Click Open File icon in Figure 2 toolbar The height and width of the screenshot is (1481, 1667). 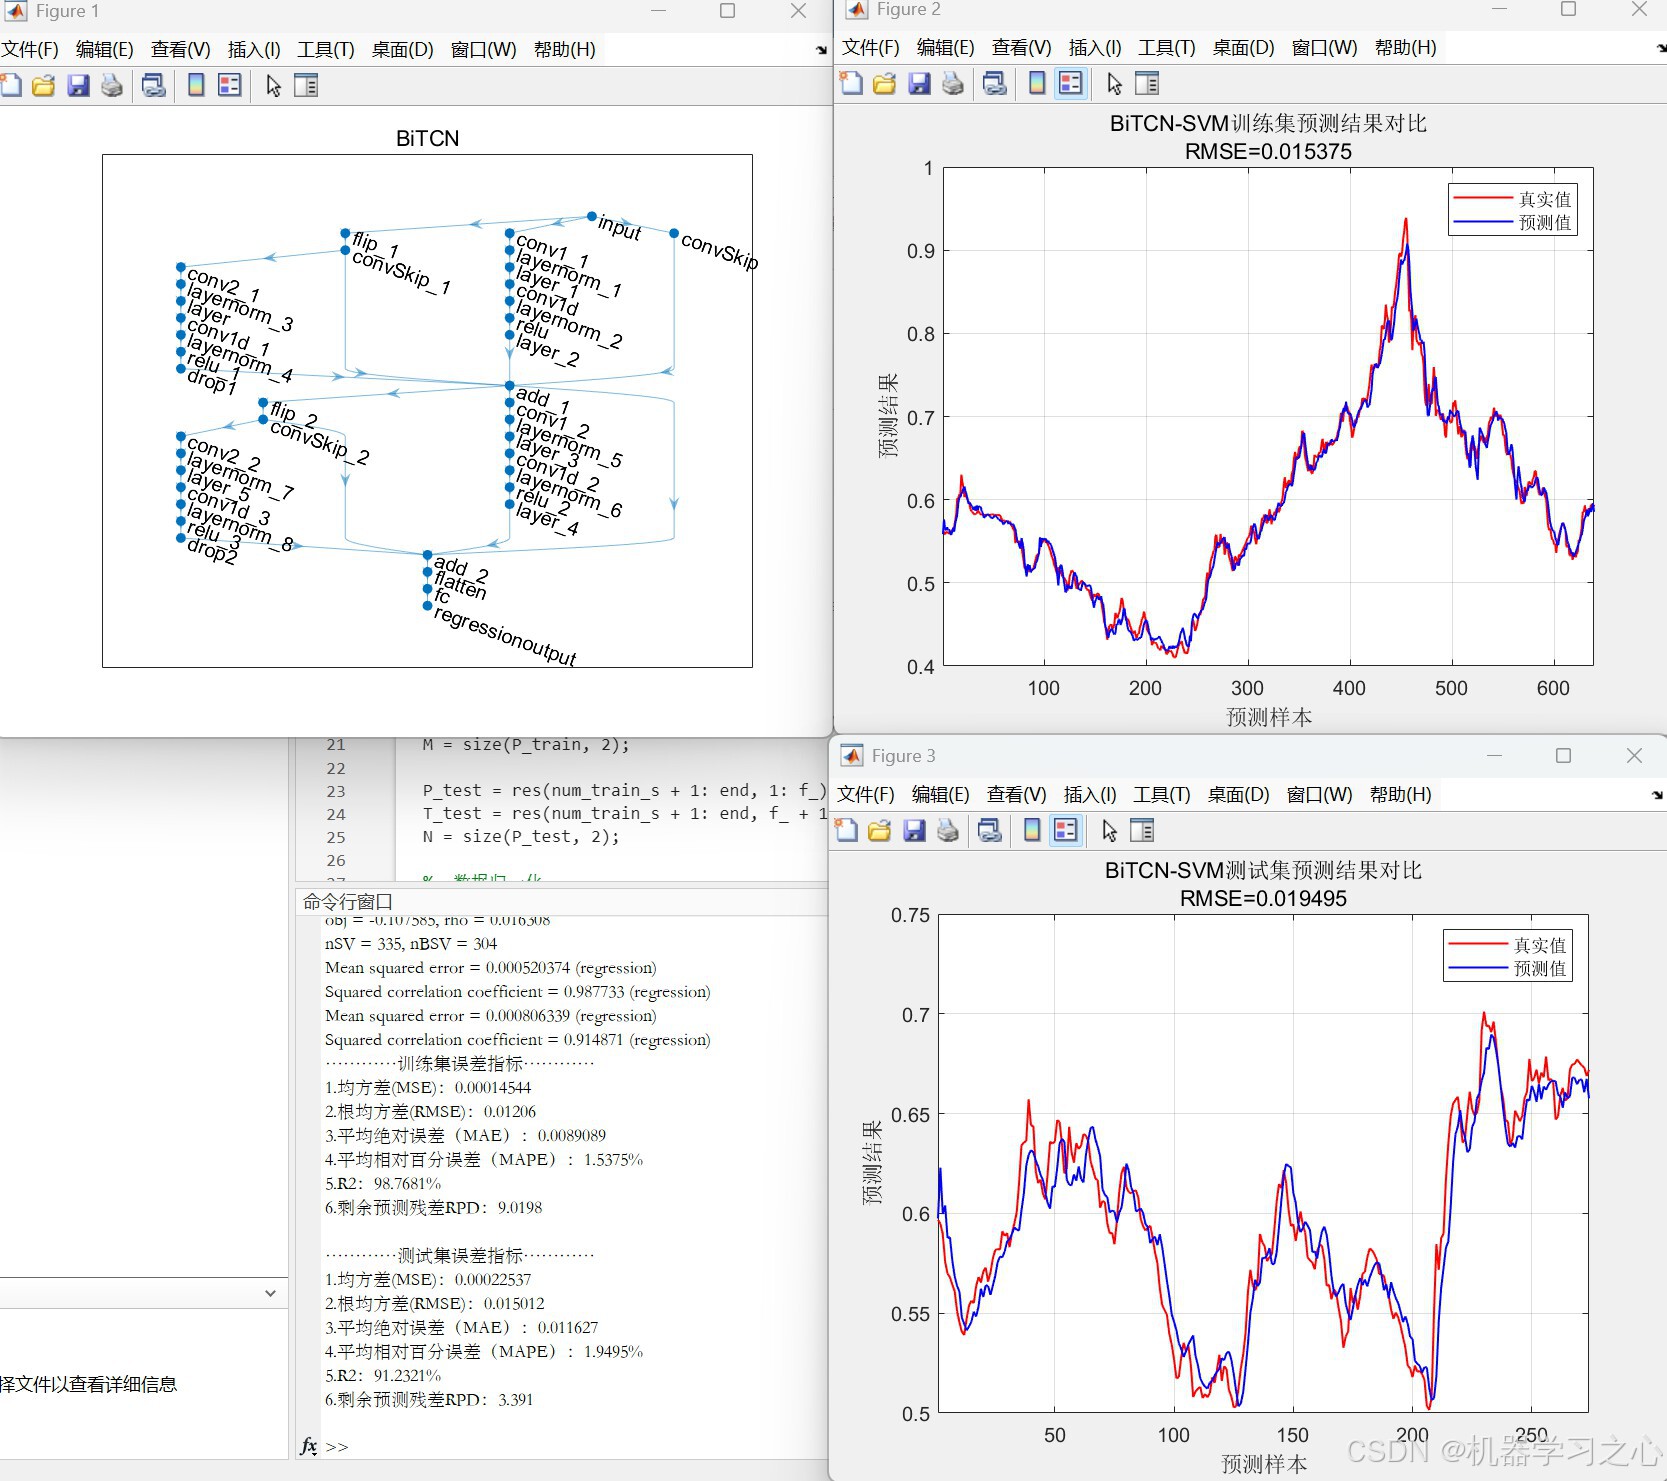pyautogui.click(x=885, y=84)
